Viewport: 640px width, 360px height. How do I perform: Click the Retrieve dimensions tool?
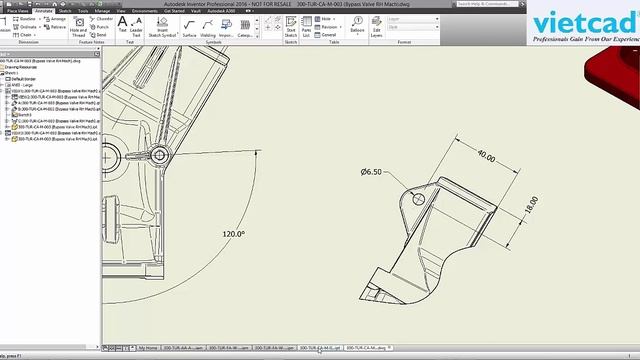(55, 27)
